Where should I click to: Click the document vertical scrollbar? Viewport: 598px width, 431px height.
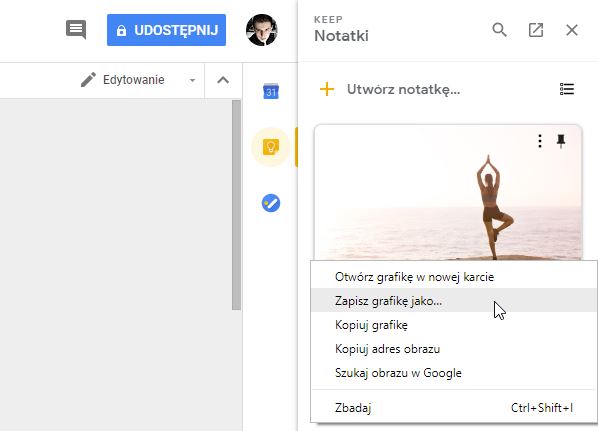point(236,205)
